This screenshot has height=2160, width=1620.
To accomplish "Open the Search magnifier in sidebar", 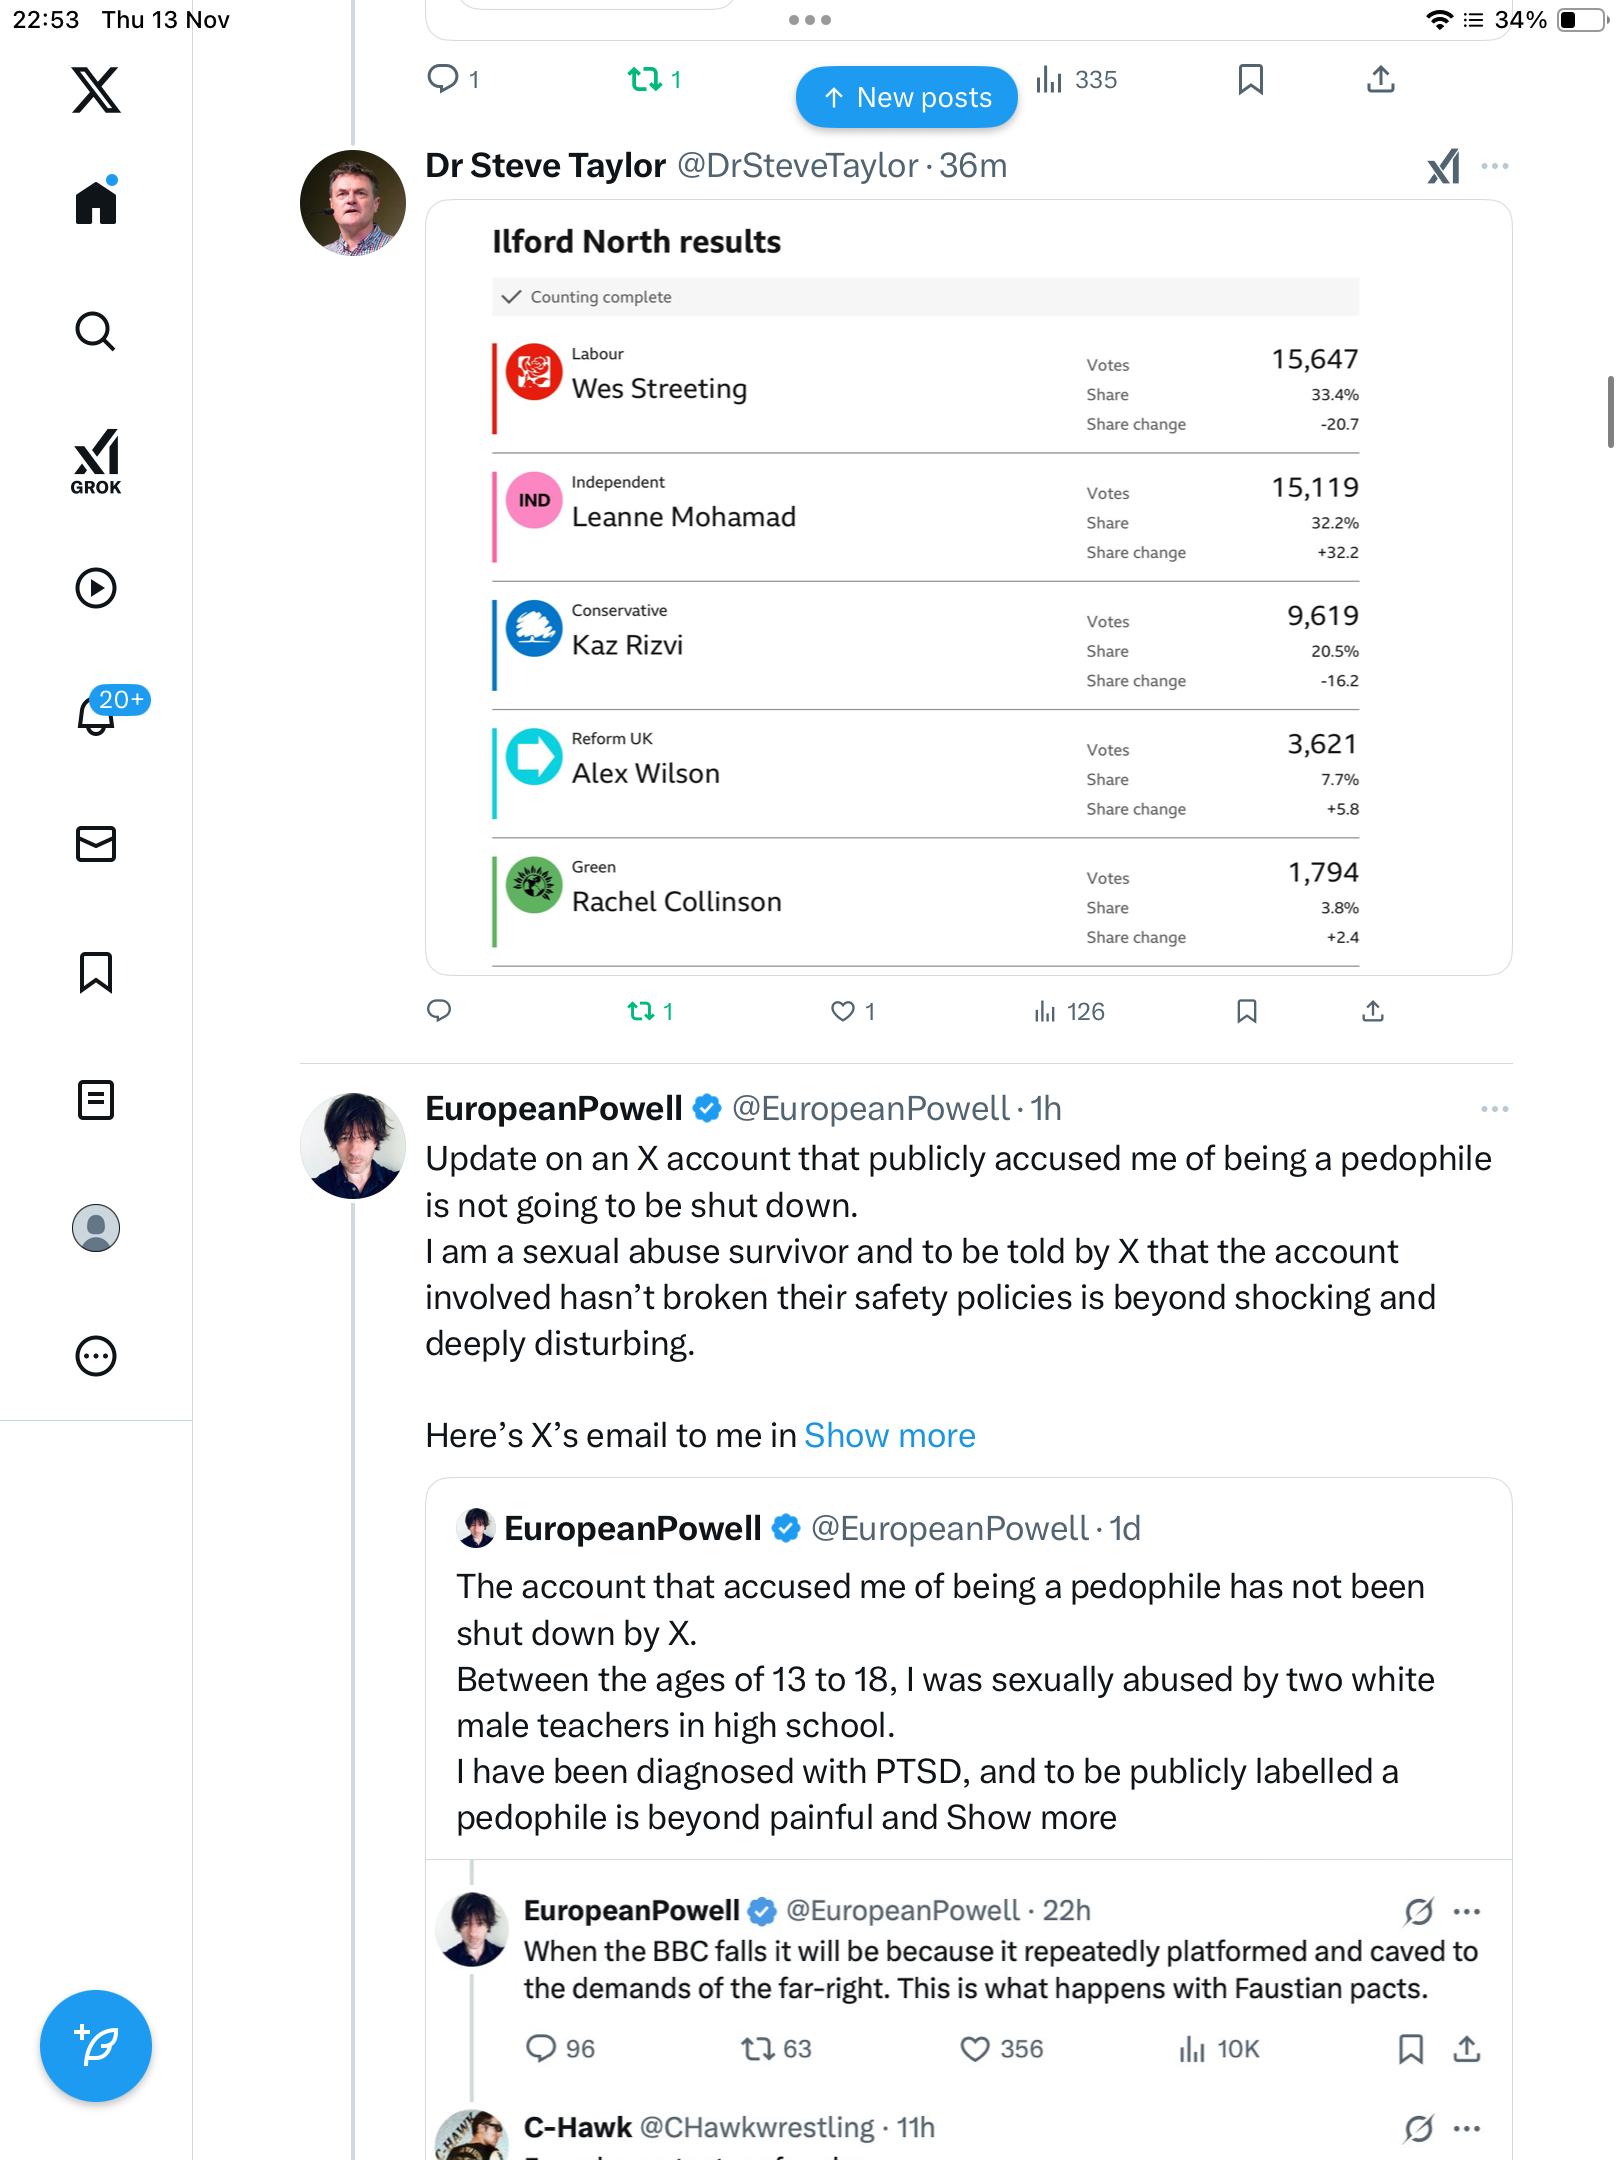I will 96,331.
